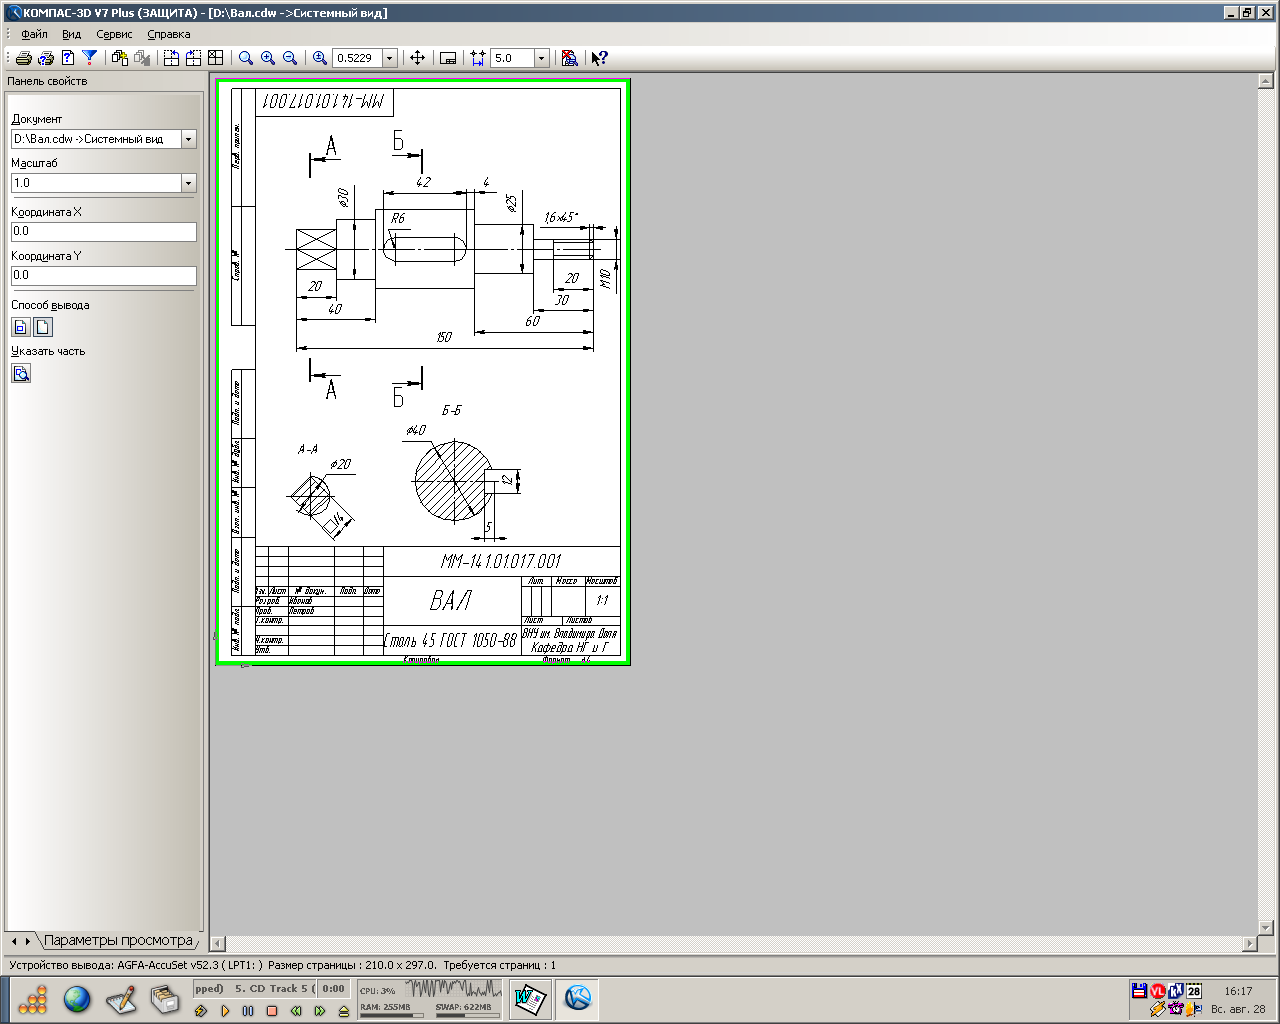Click the drawing sheet preview thumbnail
Image resolution: width=1280 pixels, height=1024 pixels.
point(423,372)
